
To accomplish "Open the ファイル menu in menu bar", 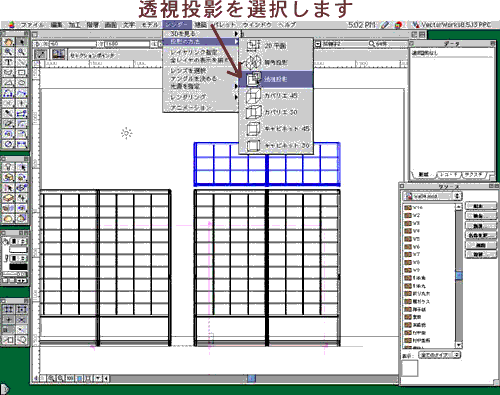I will [x=32, y=25].
